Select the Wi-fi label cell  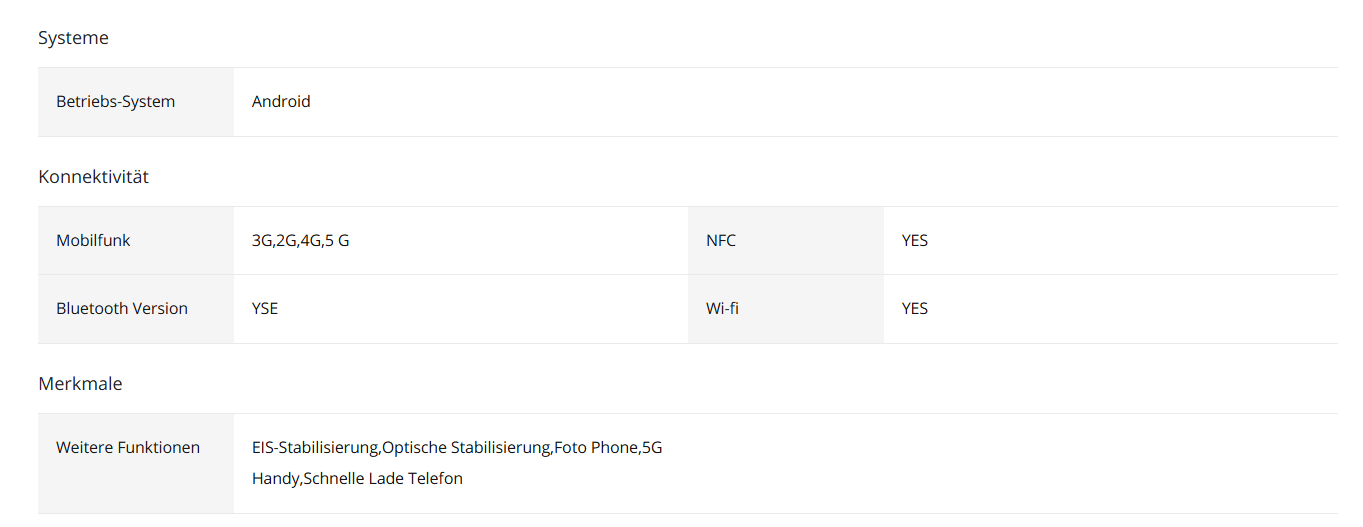click(786, 309)
